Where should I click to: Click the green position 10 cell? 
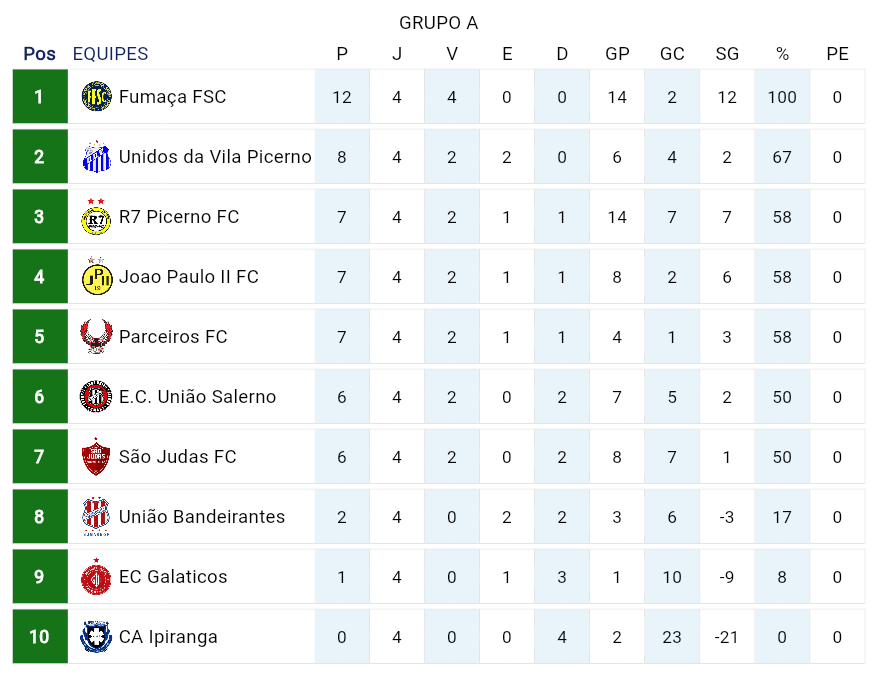coord(40,637)
